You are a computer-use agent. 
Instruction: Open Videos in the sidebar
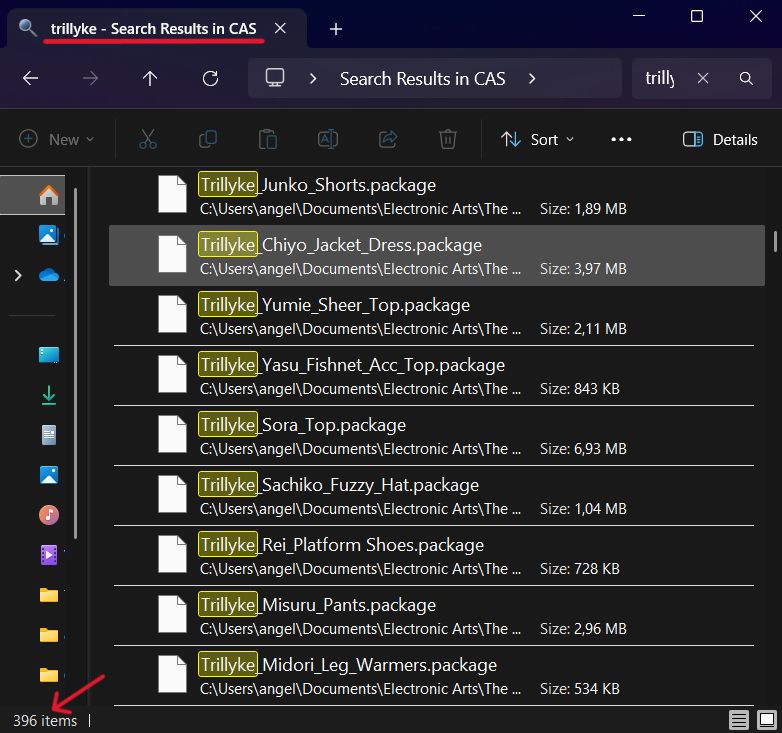[x=48, y=554]
